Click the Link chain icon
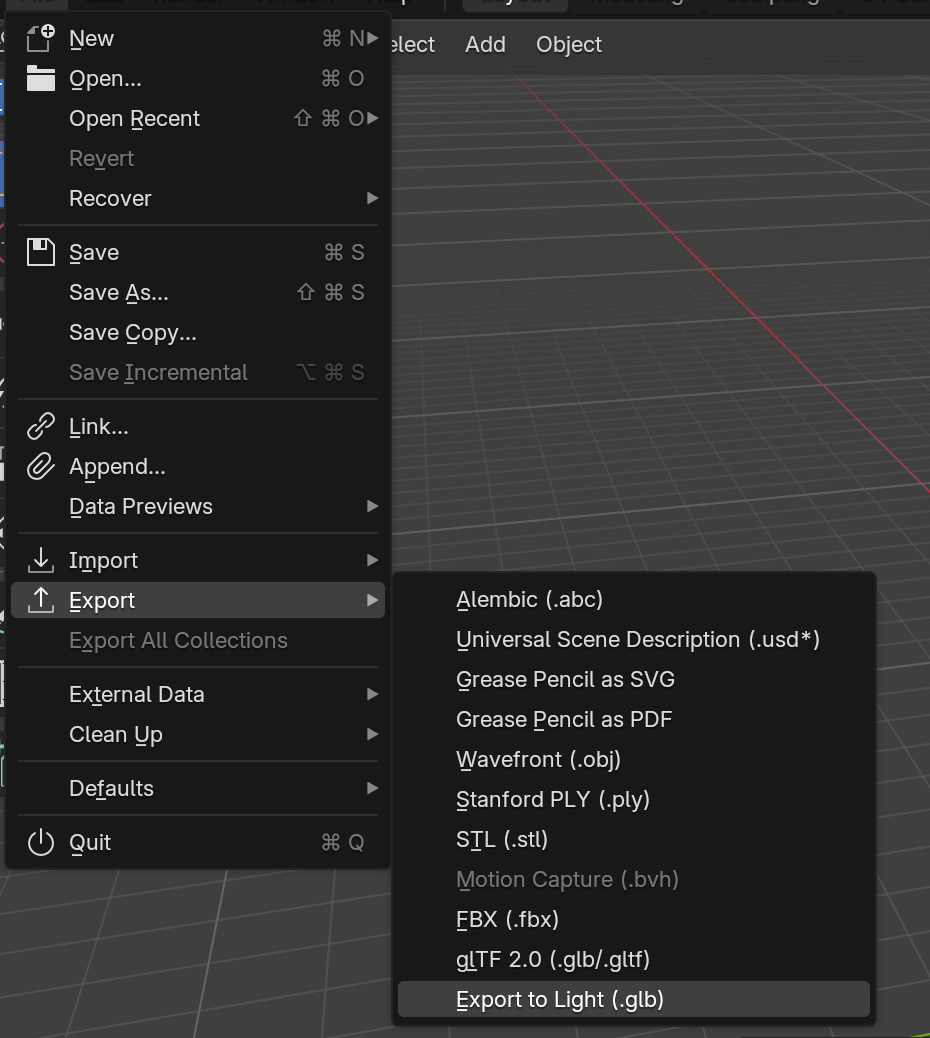Viewport: 930px width, 1038px height. pyautogui.click(x=40, y=426)
